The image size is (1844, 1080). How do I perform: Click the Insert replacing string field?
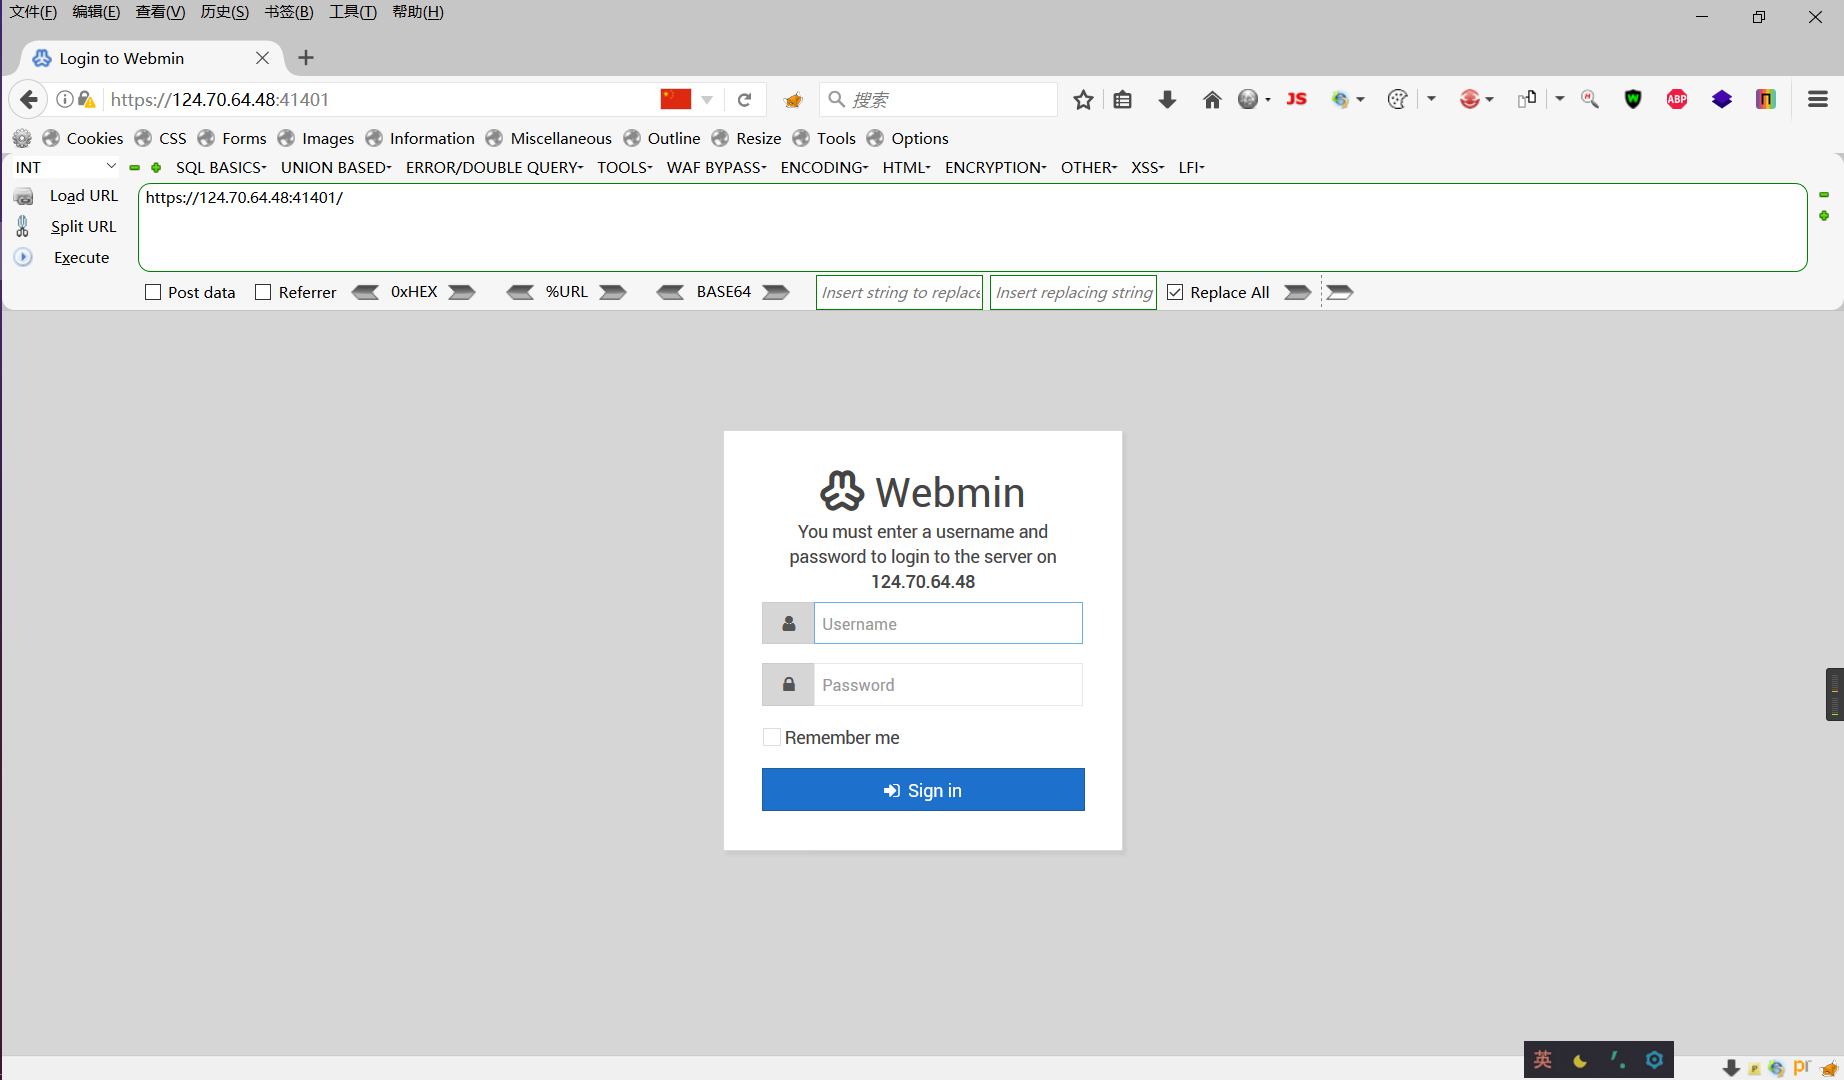coord(1073,292)
